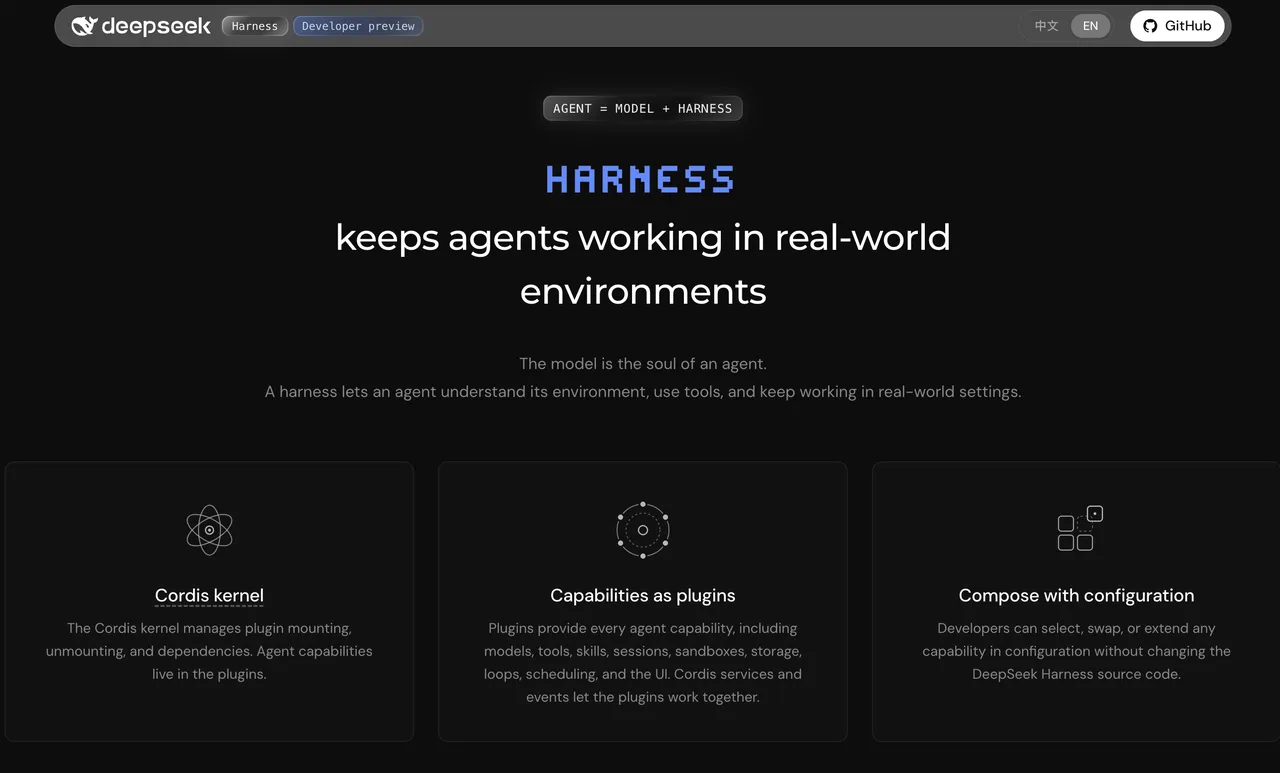Click the text 'Developers can select, swap, or extend'
The image size is (1280, 773).
coord(1076,651)
